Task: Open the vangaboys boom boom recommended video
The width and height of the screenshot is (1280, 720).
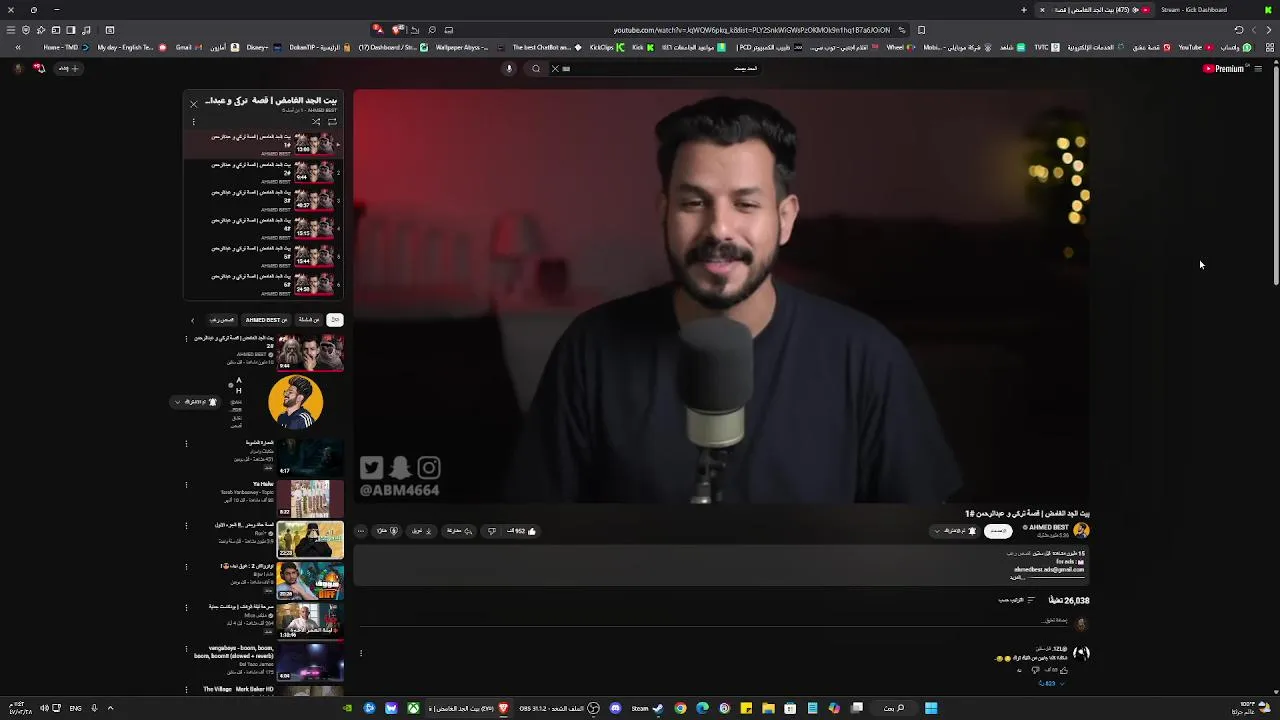Action: click(309, 662)
